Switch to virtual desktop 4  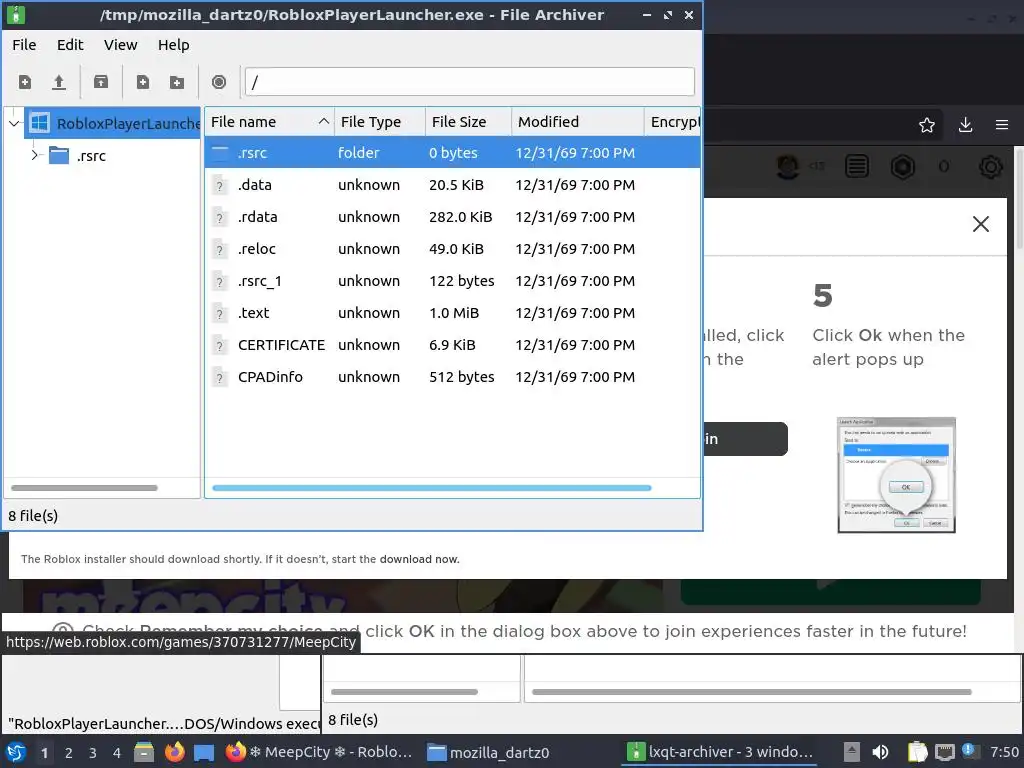pos(117,753)
